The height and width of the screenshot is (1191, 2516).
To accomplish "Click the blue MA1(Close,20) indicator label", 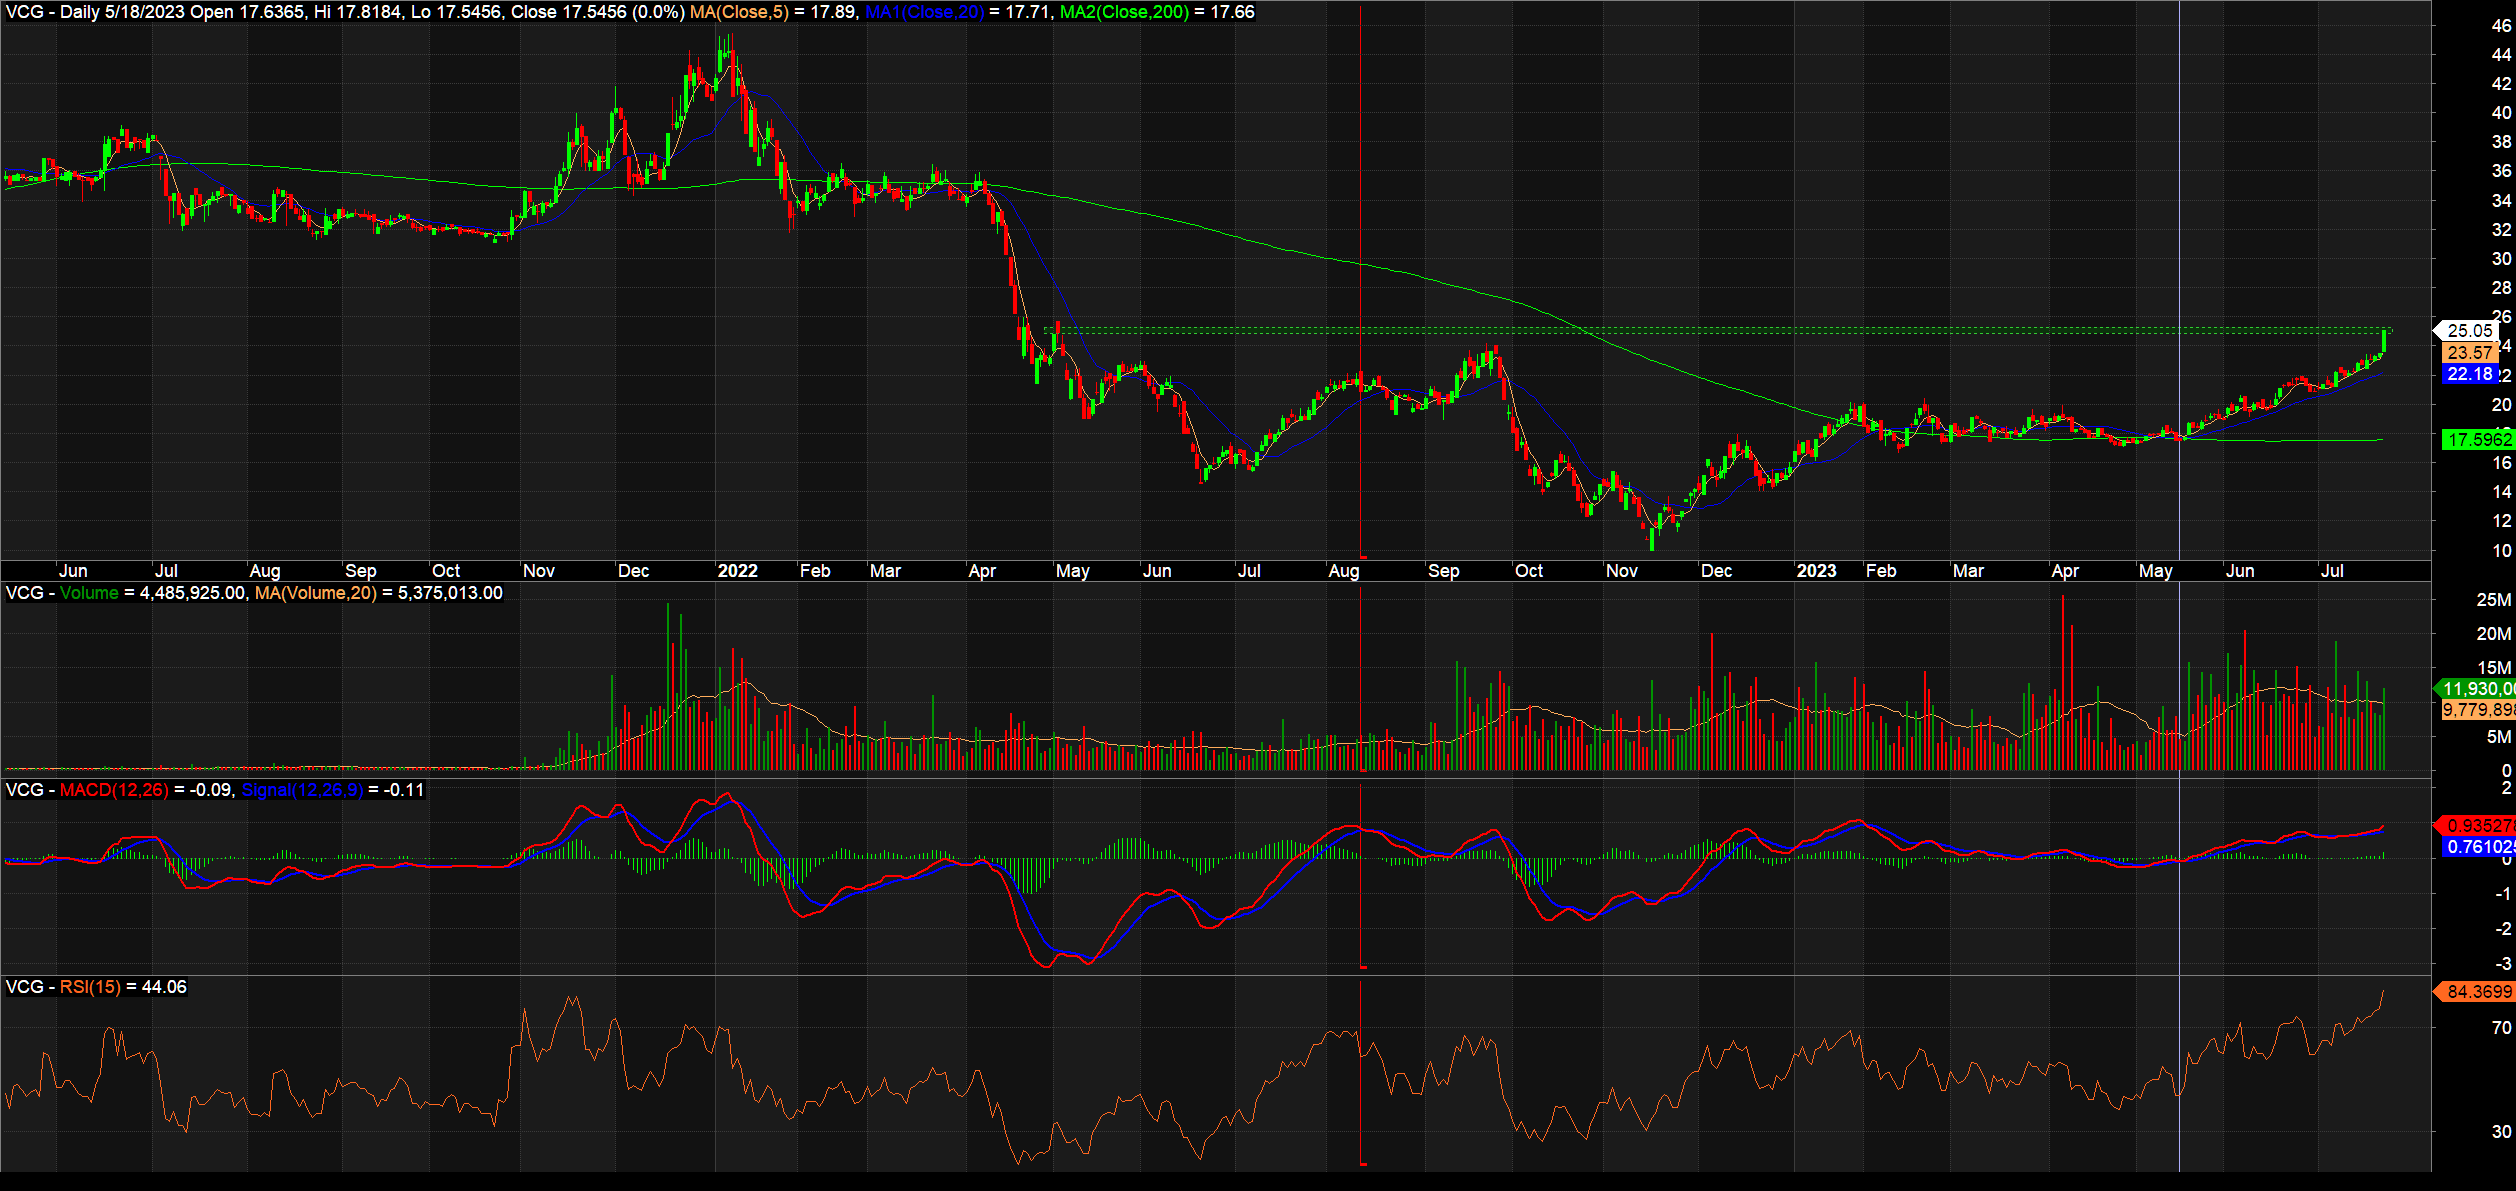I will coord(924,12).
